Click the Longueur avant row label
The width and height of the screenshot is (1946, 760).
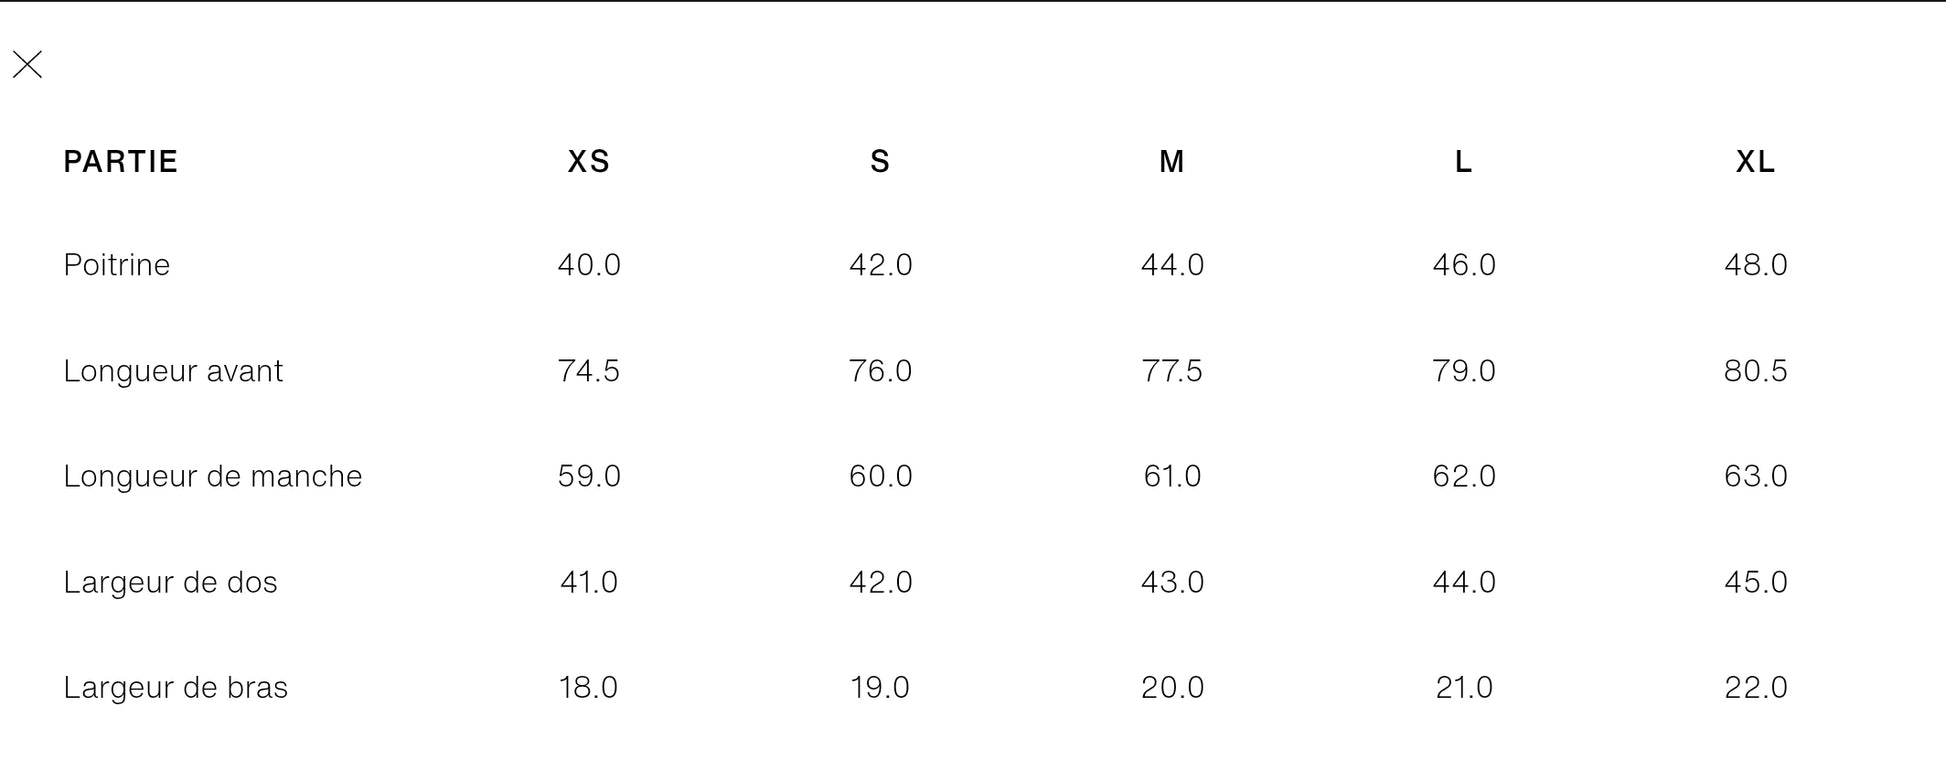click(173, 371)
